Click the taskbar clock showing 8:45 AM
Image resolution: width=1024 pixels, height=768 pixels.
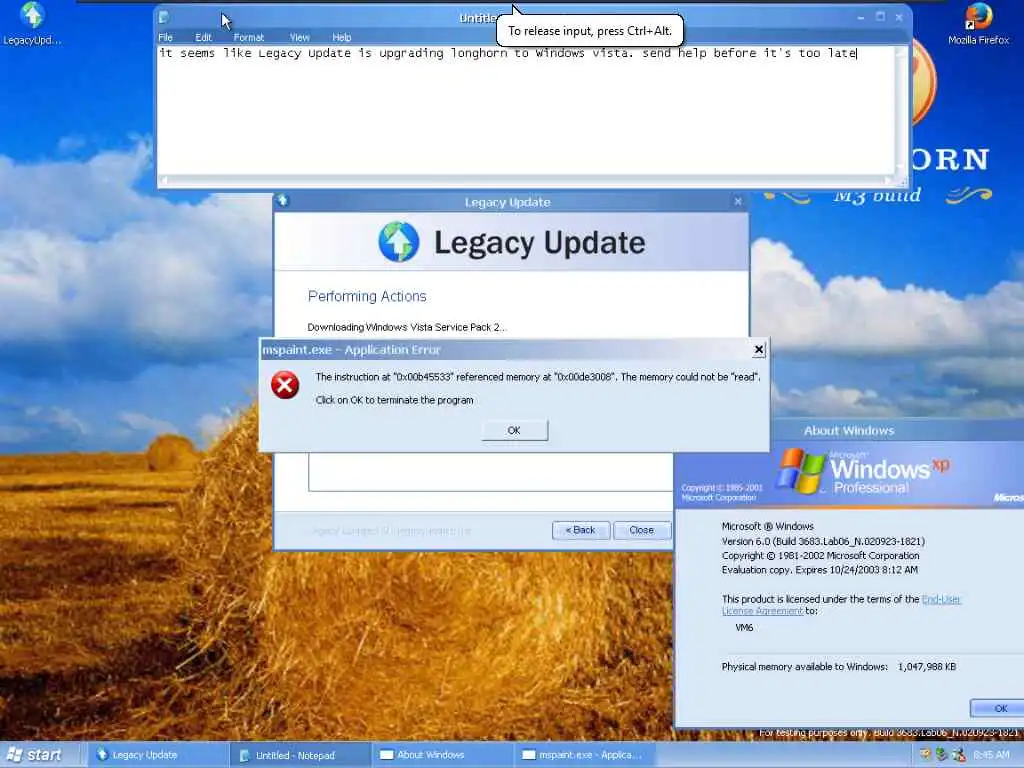click(x=991, y=755)
